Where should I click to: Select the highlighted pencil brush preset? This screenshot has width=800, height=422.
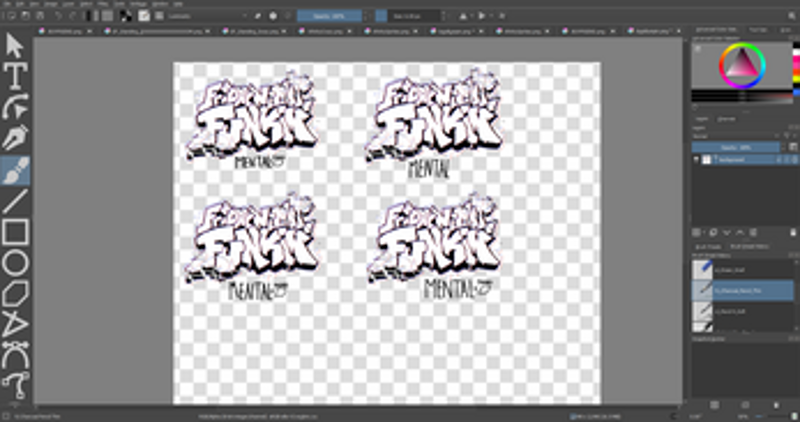coord(742,290)
